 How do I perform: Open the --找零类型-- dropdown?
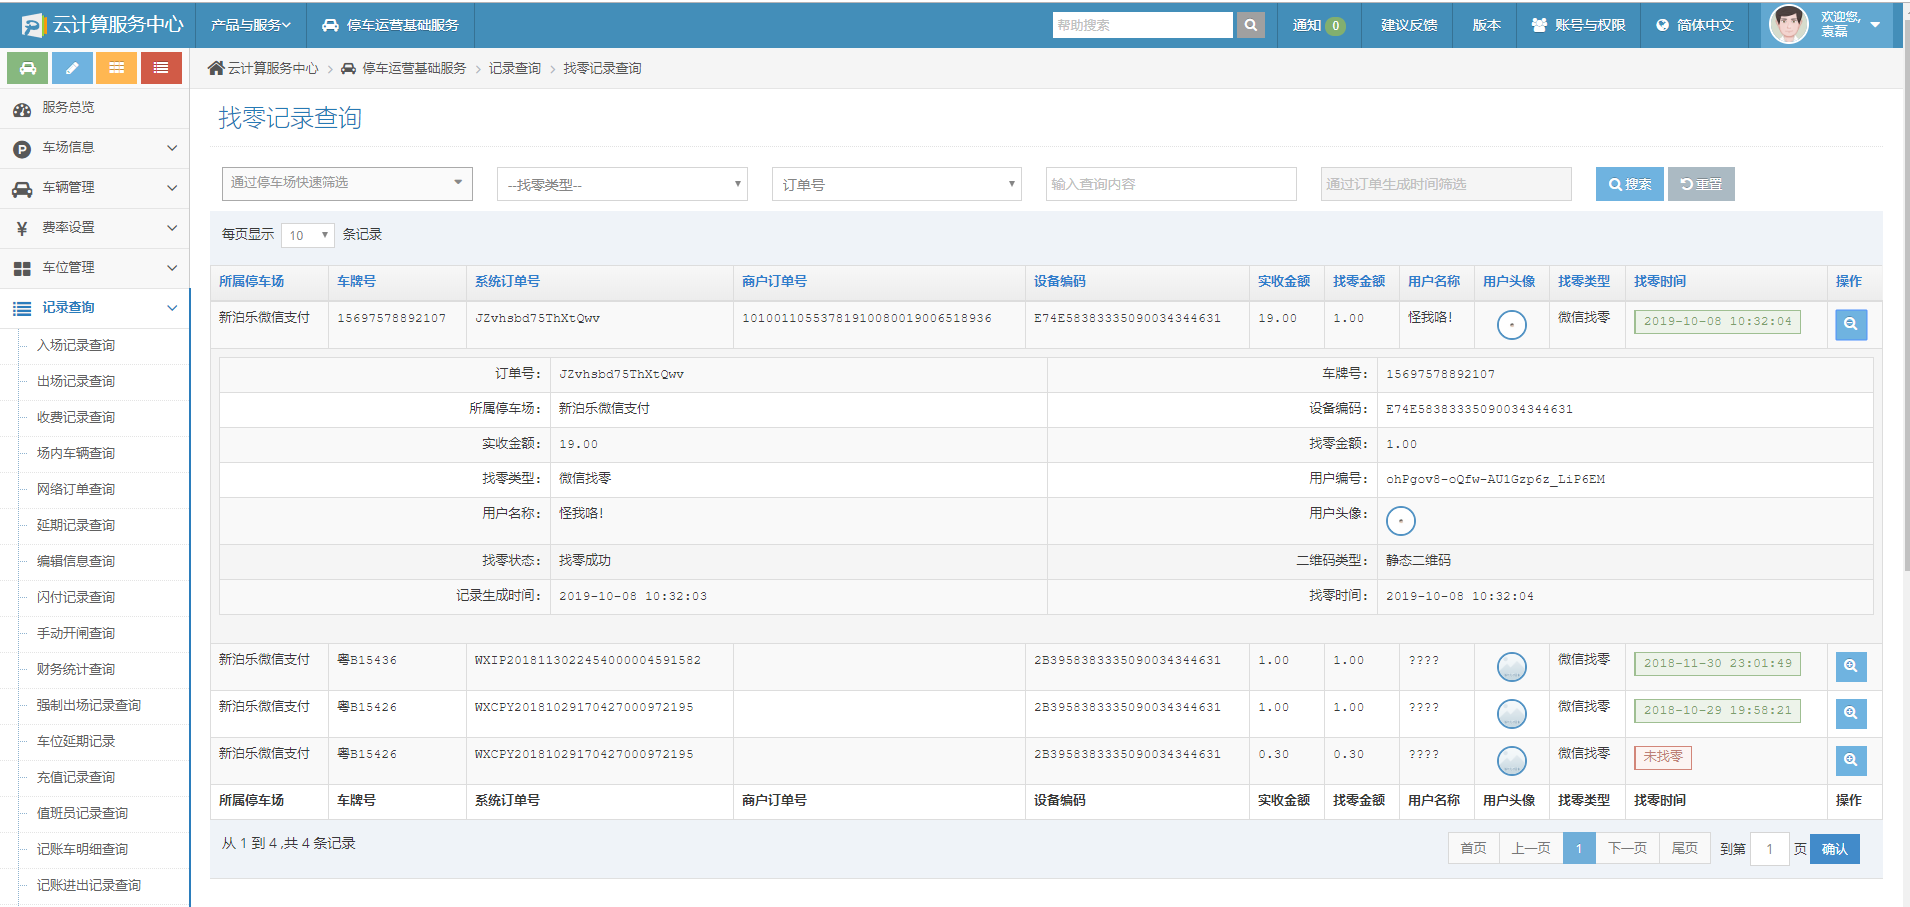pos(621,183)
